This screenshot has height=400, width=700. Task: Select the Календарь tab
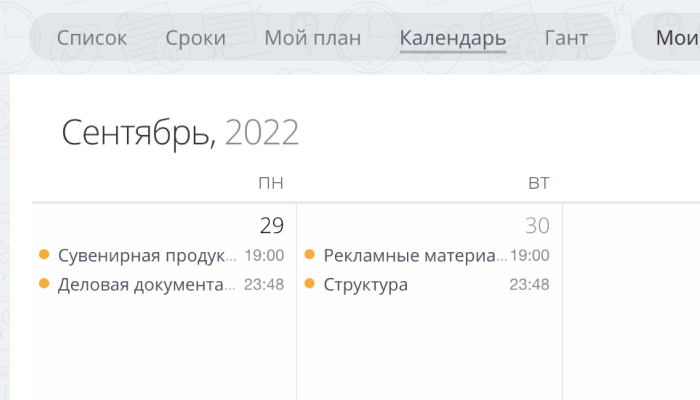pos(452,39)
